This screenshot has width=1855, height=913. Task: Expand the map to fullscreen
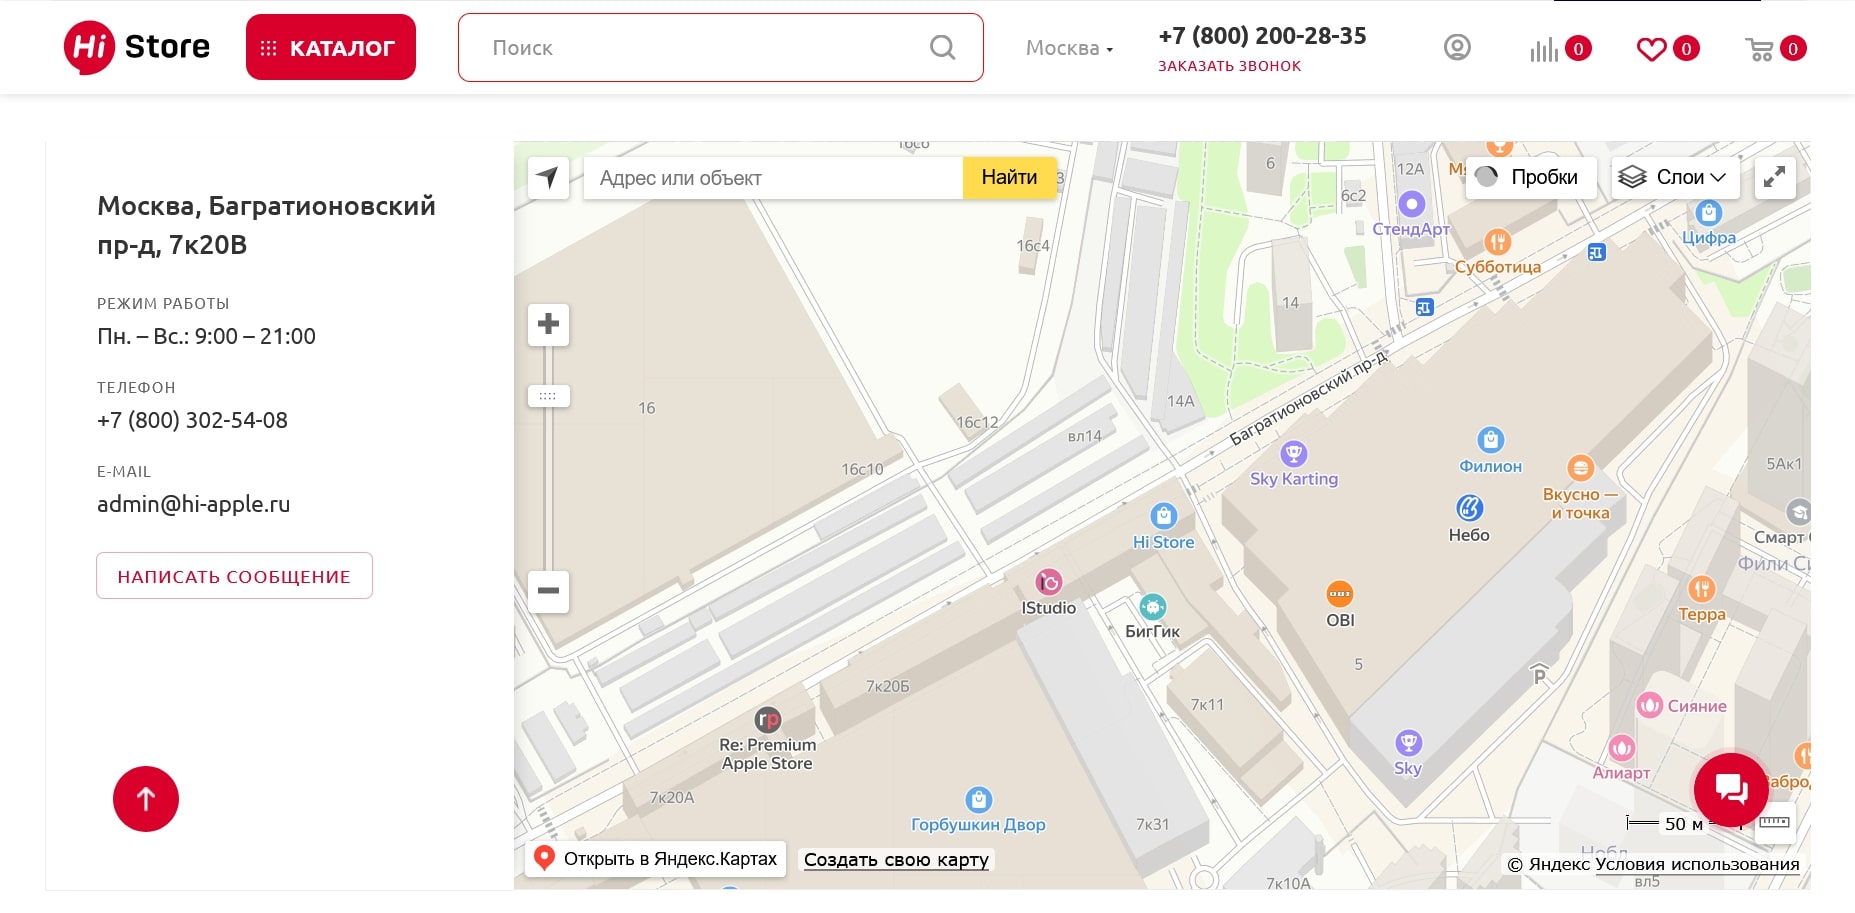(x=1775, y=178)
